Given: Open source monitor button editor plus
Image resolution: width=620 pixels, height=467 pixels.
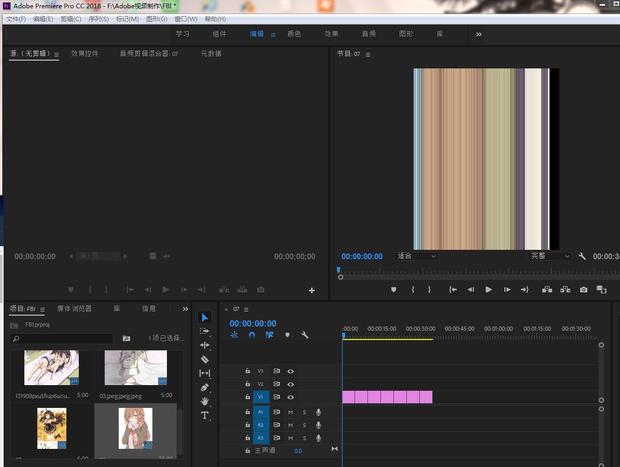Looking at the screenshot, I should tap(312, 291).
